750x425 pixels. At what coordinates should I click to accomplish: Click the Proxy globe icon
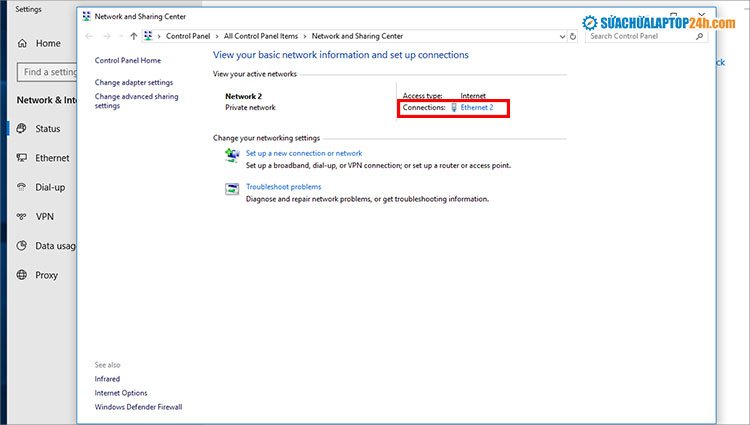pos(22,275)
